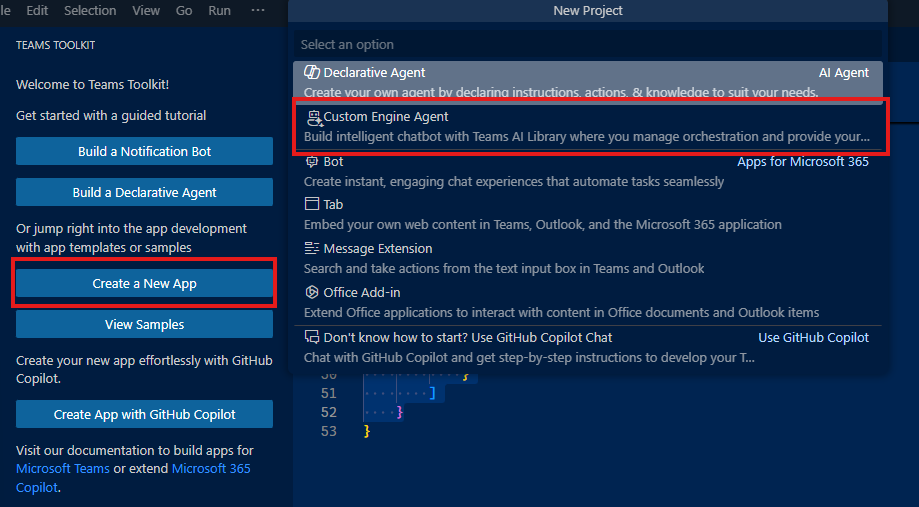919x507 pixels.
Task: Open the Microsoft Teams documentation link
Action: tap(63, 468)
